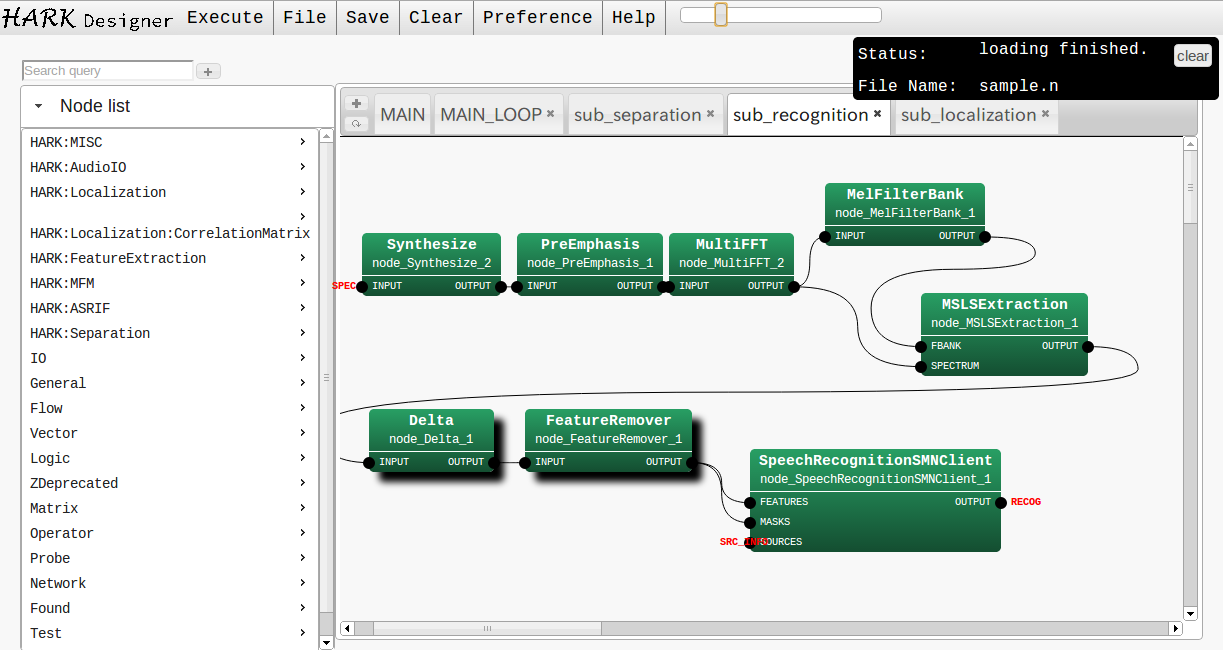Close the sub_localization tab
Screen dimensions: 1223x650
[1046, 114]
